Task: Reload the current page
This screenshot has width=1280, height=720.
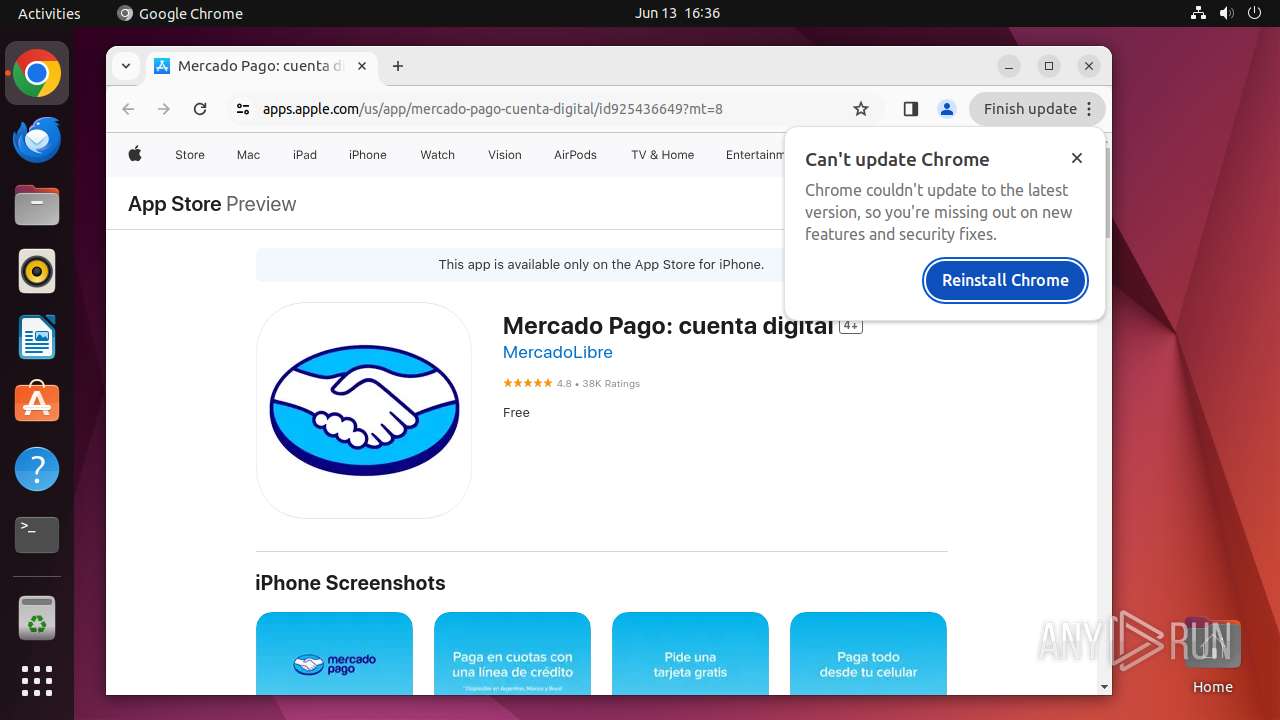Action: pyautogui.click(x=200, y=109)
